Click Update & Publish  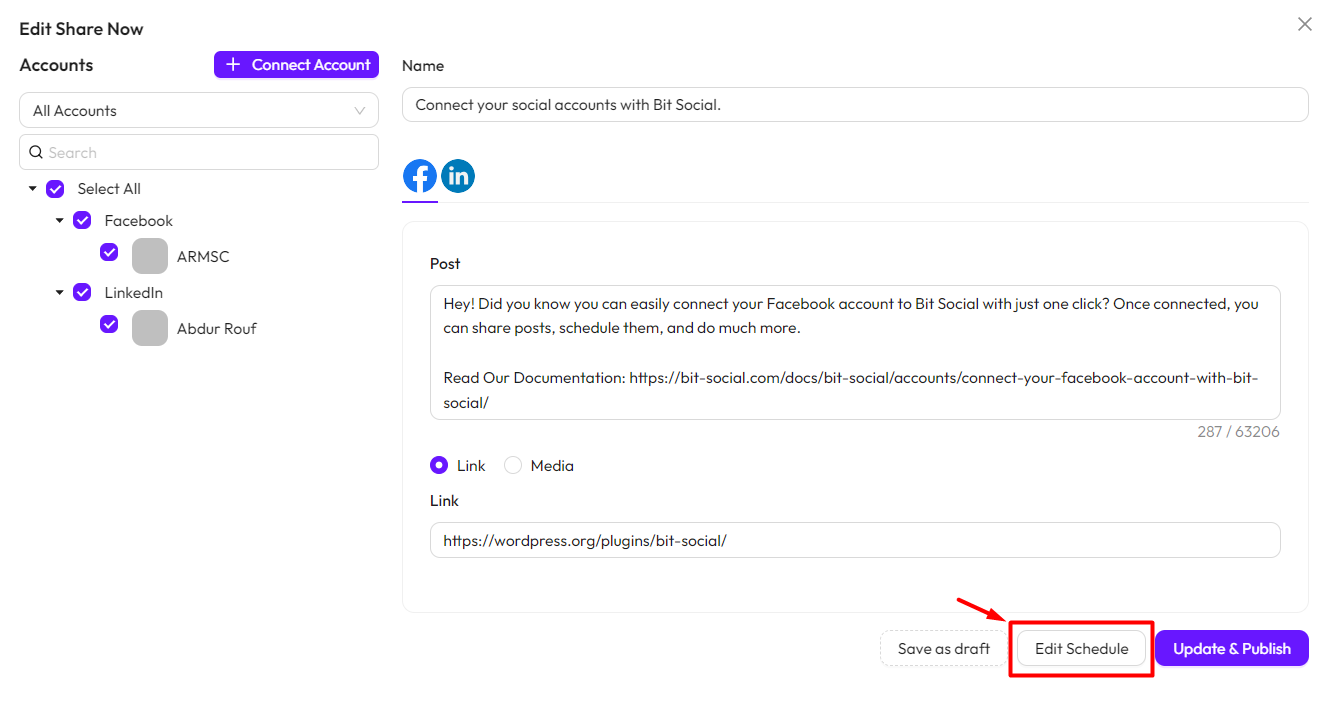1232,648
